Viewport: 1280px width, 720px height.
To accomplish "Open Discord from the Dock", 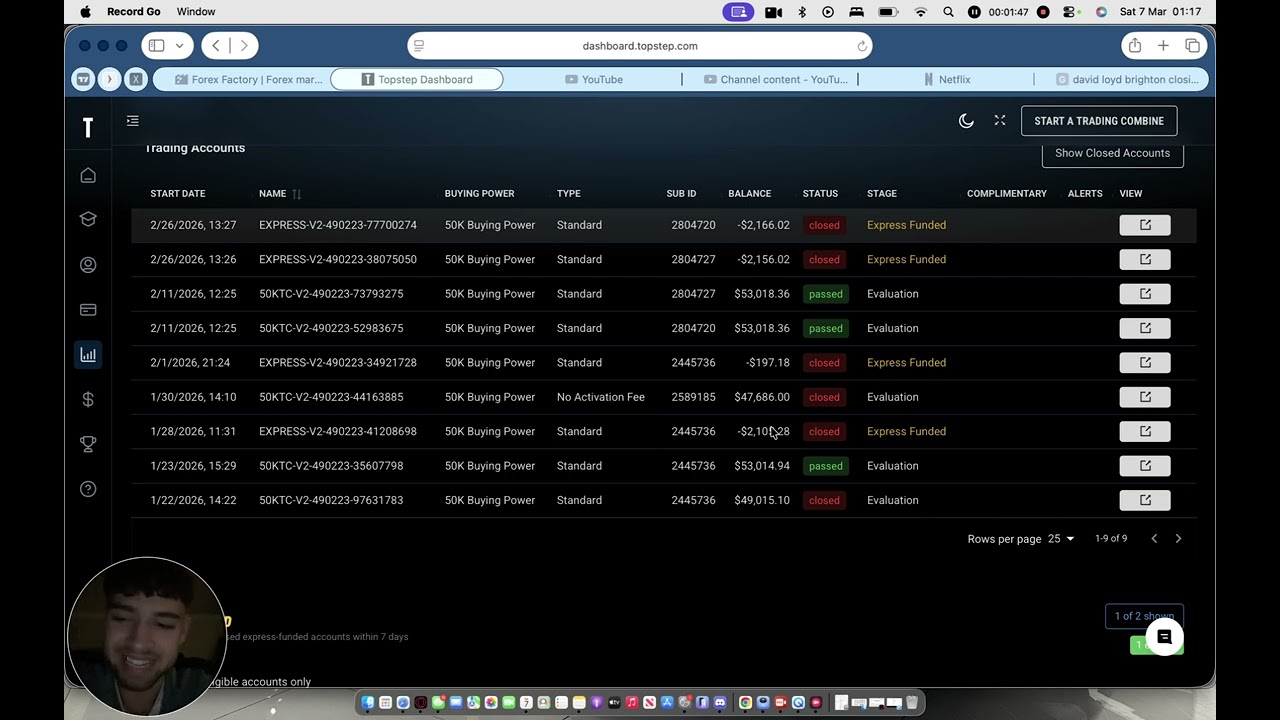I will click(719, 703).
